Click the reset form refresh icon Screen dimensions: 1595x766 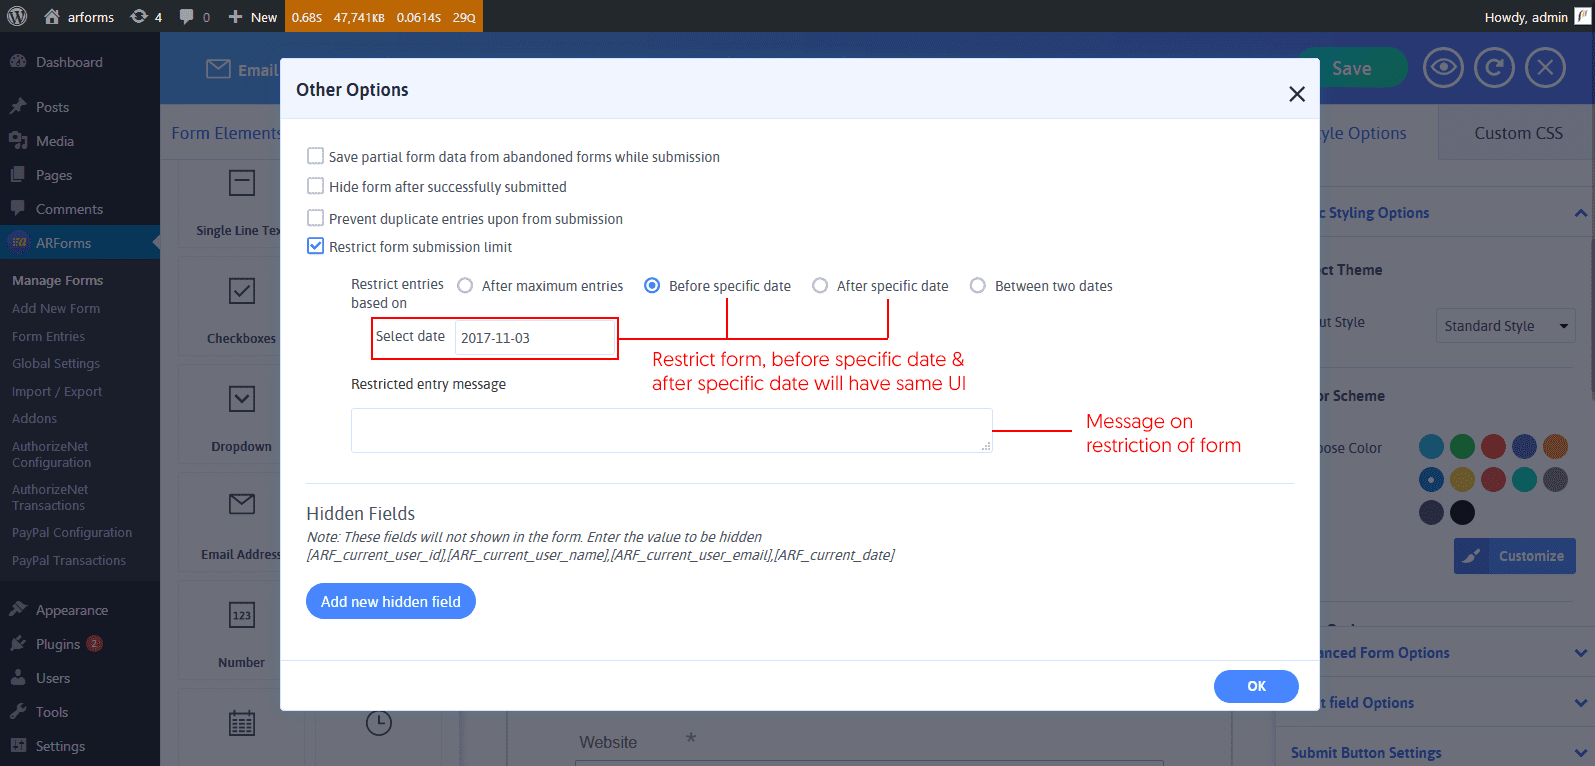pyautogui.click(x=1494, y=68)
